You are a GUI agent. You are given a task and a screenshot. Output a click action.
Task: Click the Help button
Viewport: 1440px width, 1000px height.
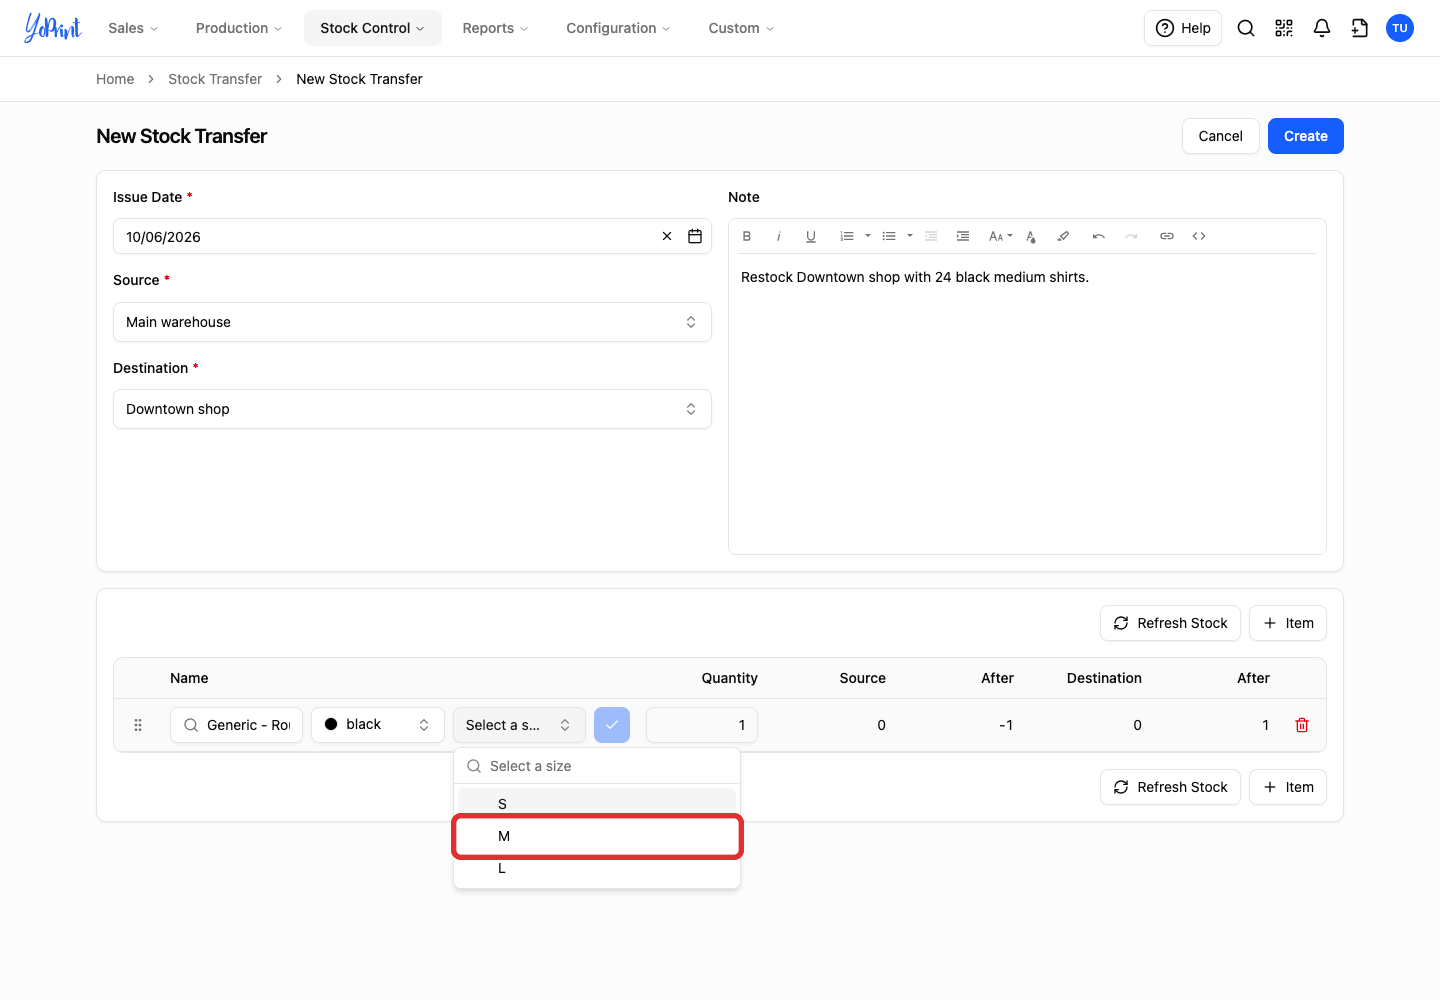[1183, 28]
